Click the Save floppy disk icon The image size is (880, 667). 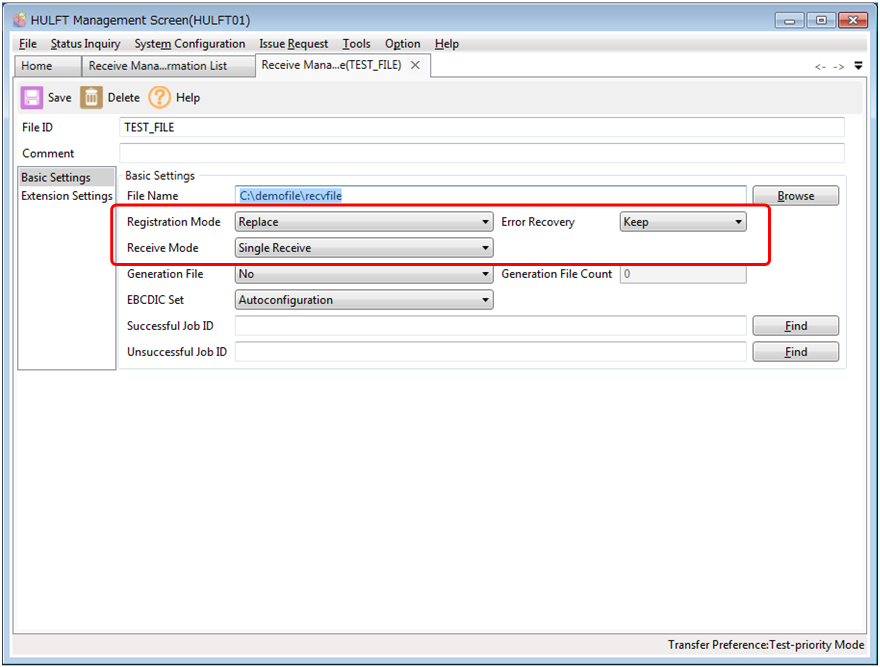coord(32,97)
